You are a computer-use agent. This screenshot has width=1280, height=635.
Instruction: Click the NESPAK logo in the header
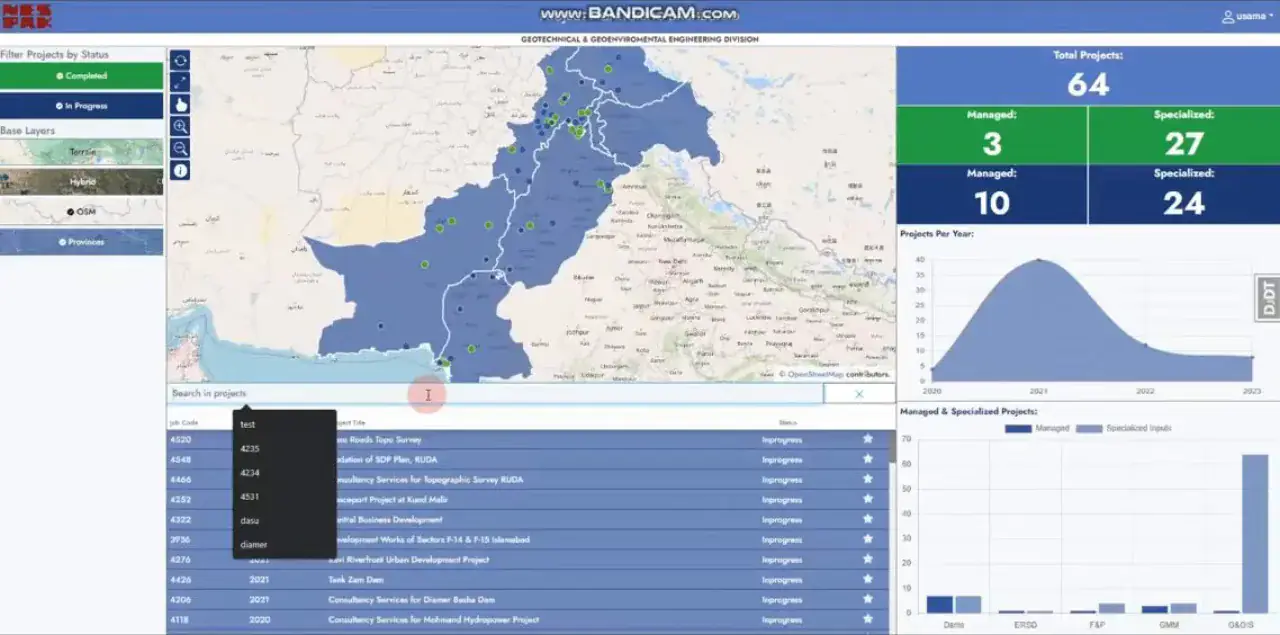(27, 16)
